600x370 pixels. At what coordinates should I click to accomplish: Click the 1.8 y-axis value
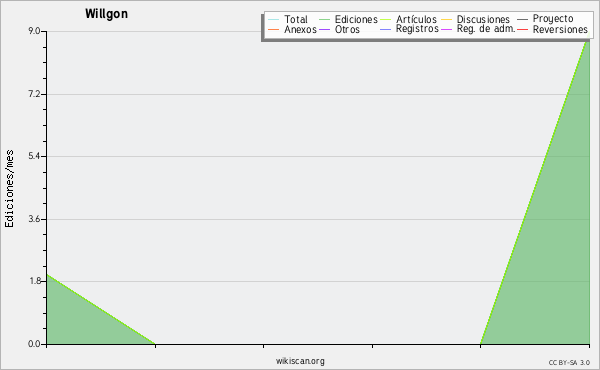(34, 281)
